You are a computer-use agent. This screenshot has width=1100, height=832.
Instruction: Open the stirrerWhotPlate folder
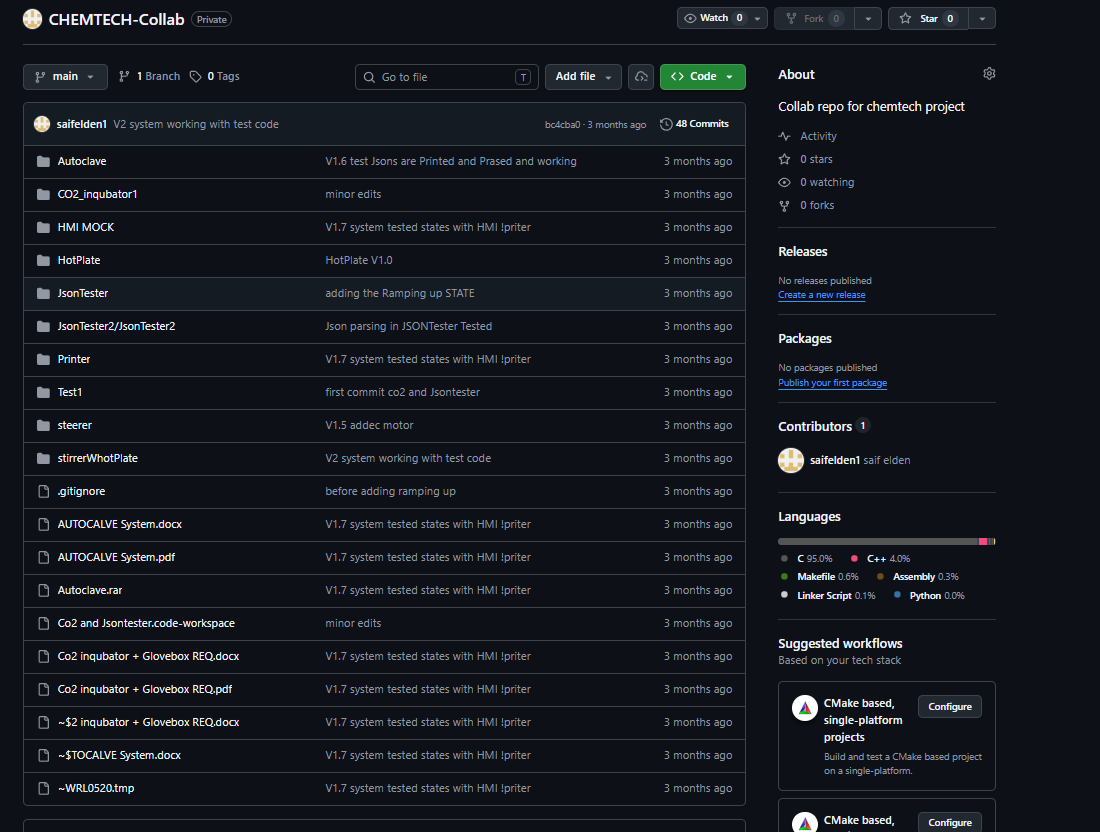[x=98, y=458]
